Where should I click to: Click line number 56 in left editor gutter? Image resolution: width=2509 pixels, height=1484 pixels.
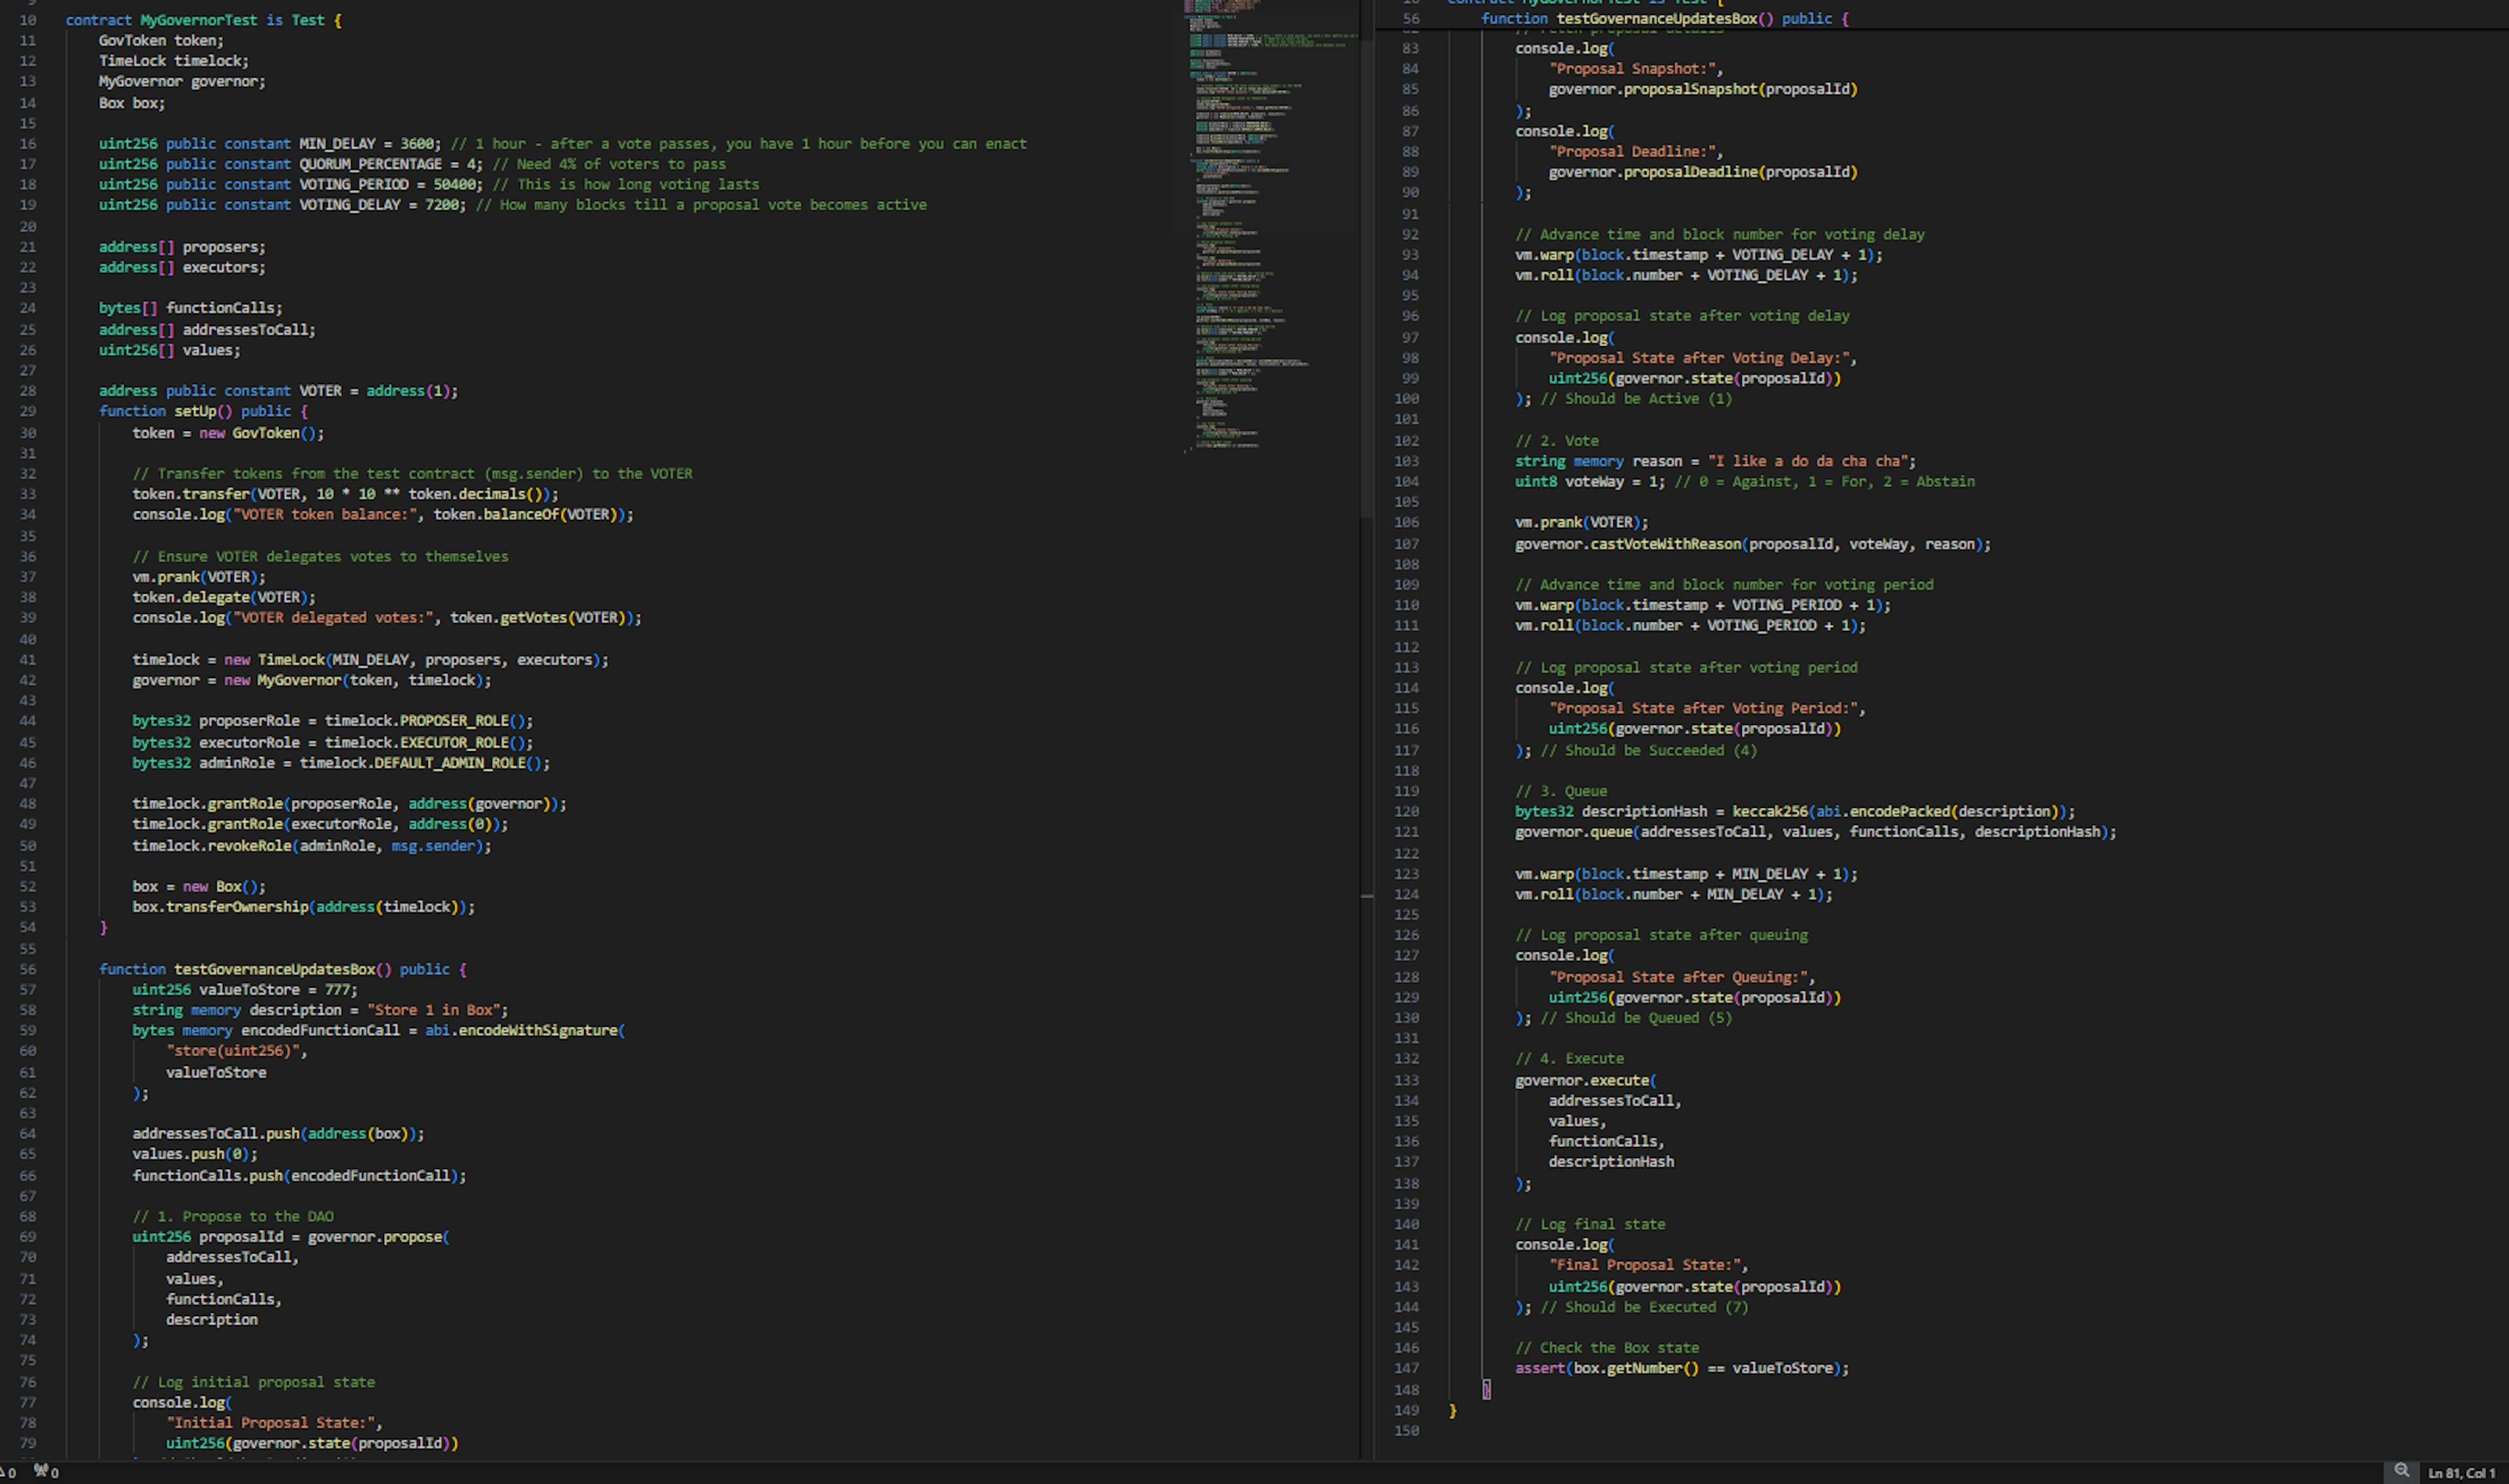point(27,969)
